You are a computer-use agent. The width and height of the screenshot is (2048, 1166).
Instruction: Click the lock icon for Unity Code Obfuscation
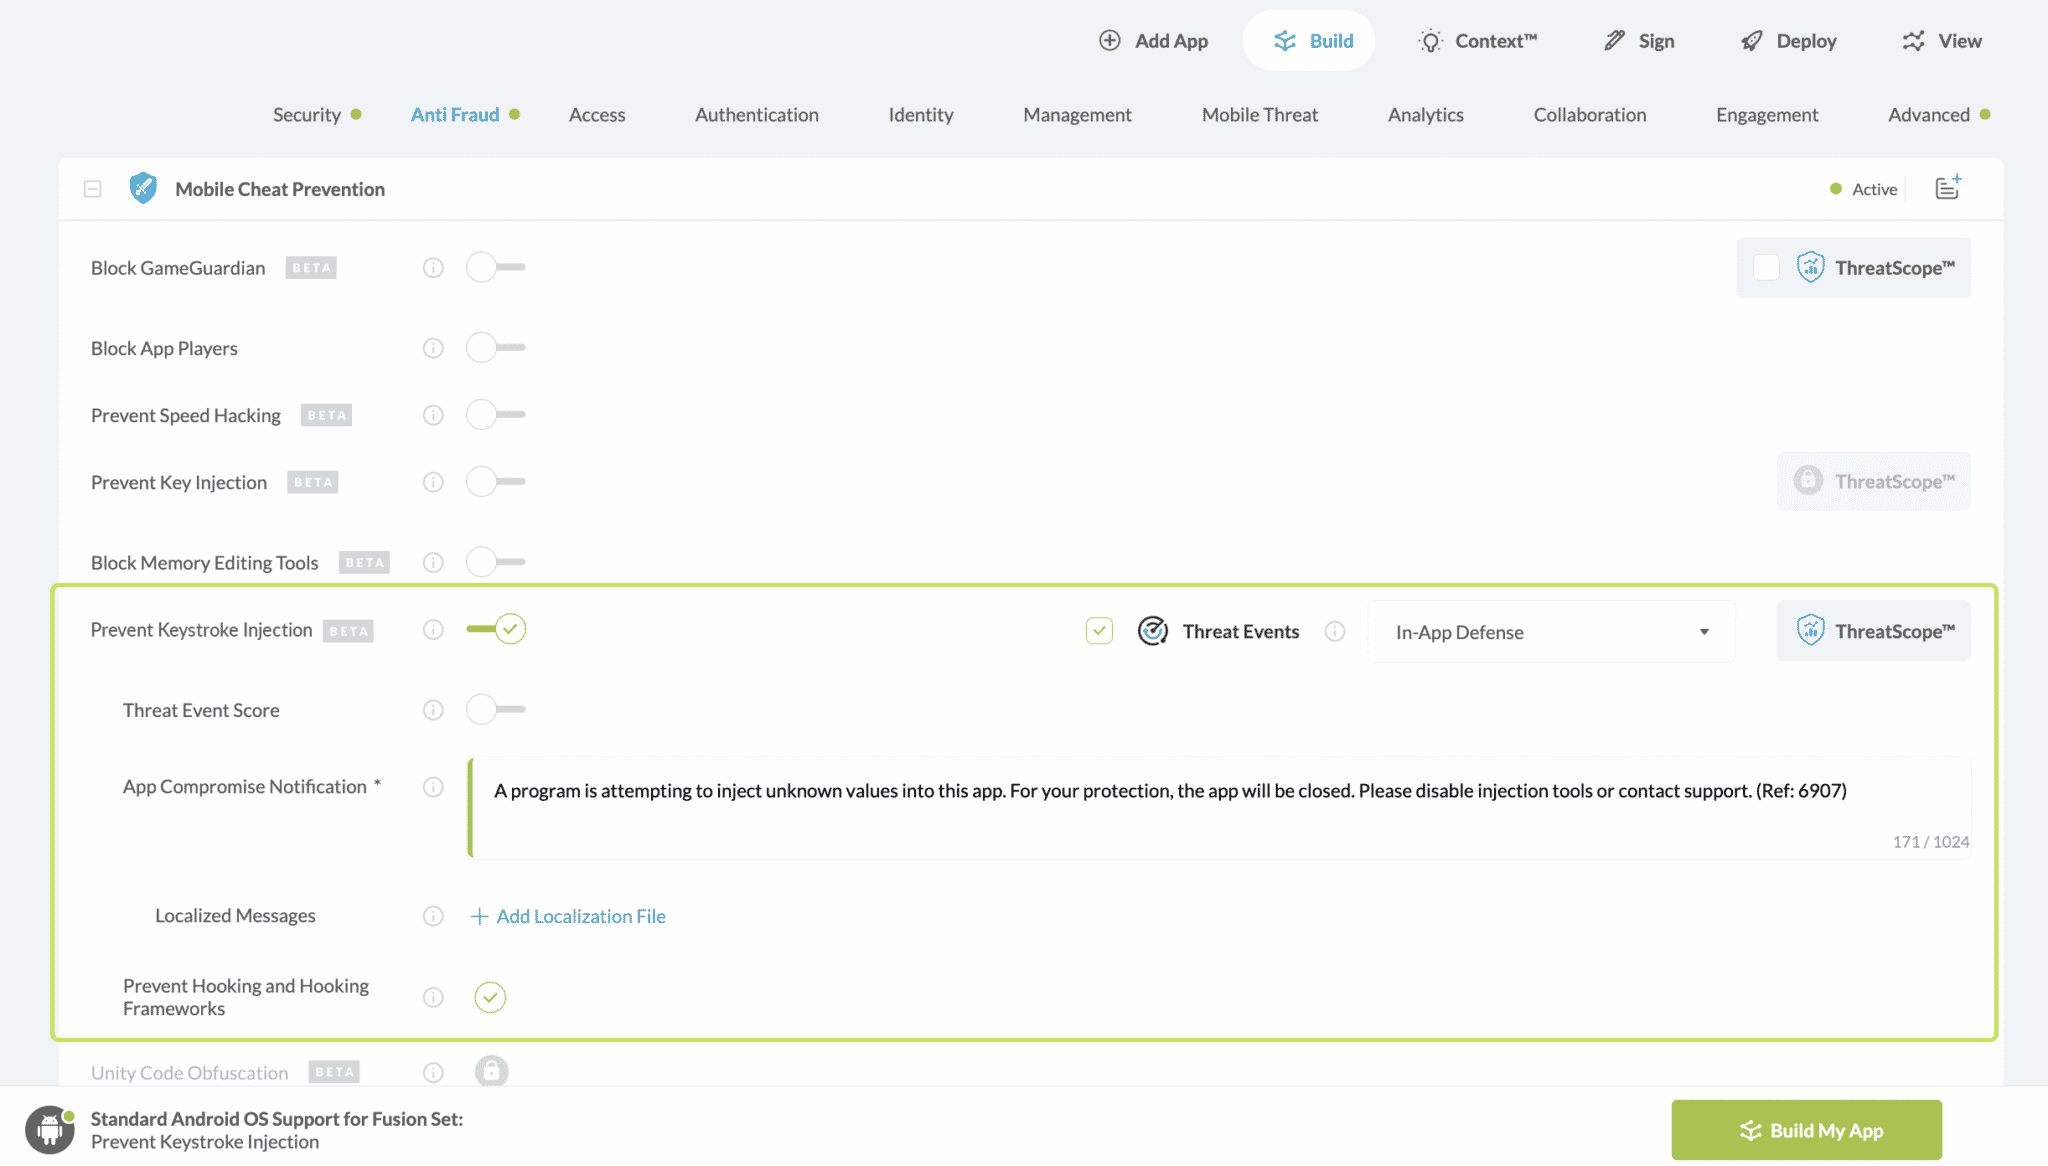[x=491, y=1071]
